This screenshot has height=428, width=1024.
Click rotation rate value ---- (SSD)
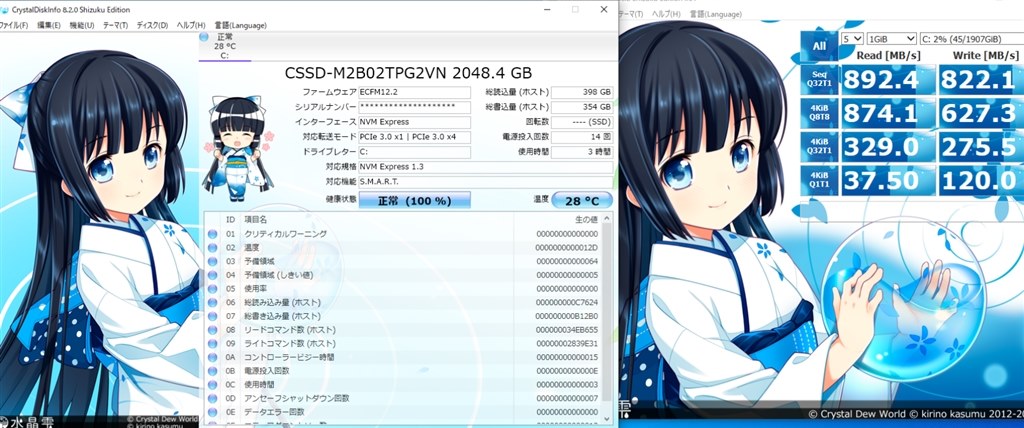click(x=582, y=122)
